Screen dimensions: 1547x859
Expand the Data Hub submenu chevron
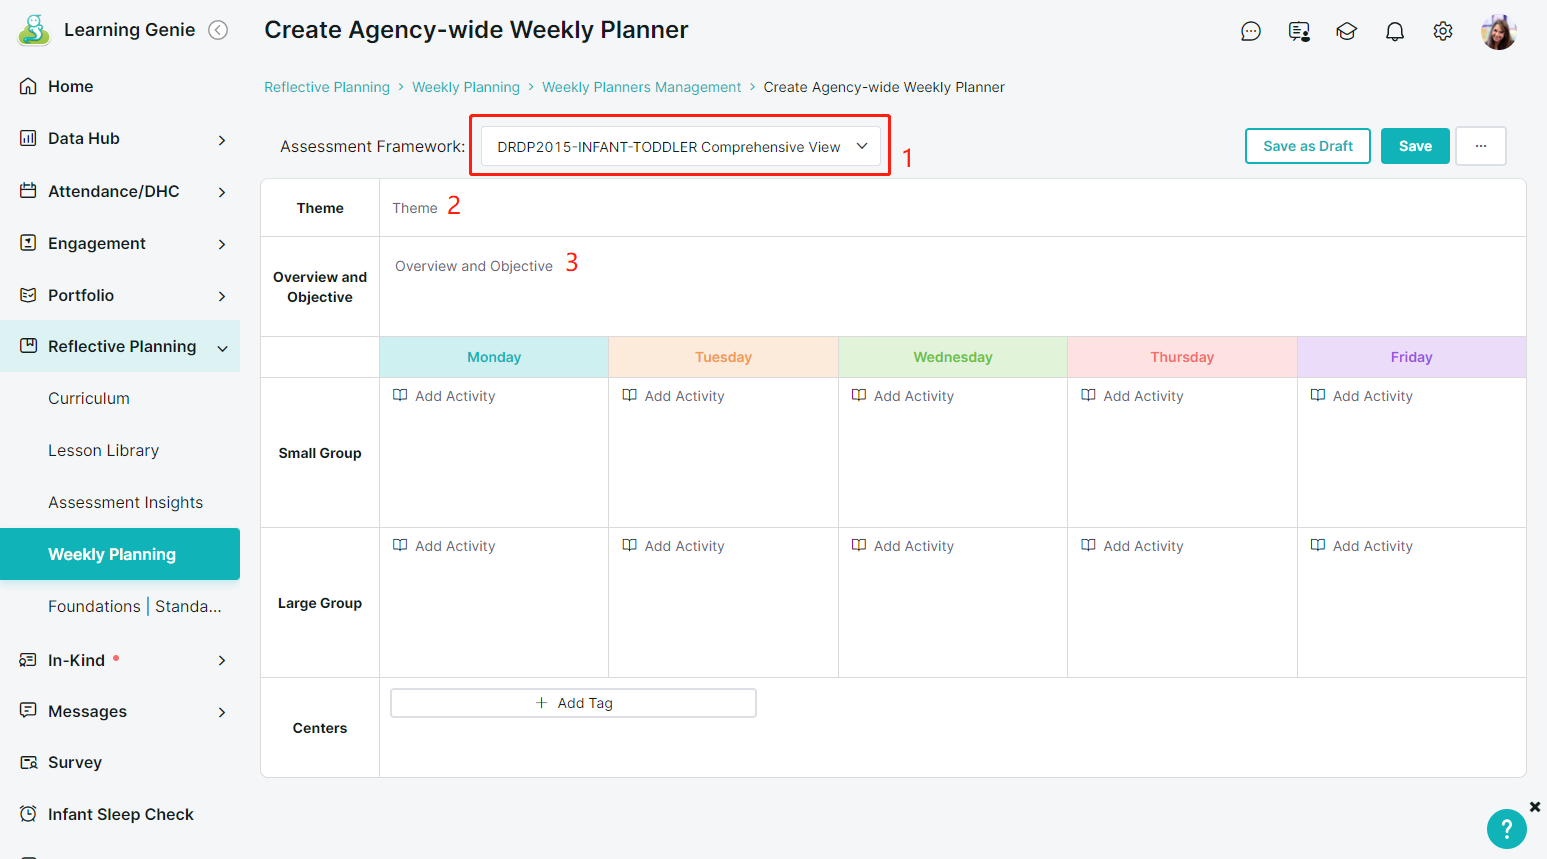(x=222, y=140)
